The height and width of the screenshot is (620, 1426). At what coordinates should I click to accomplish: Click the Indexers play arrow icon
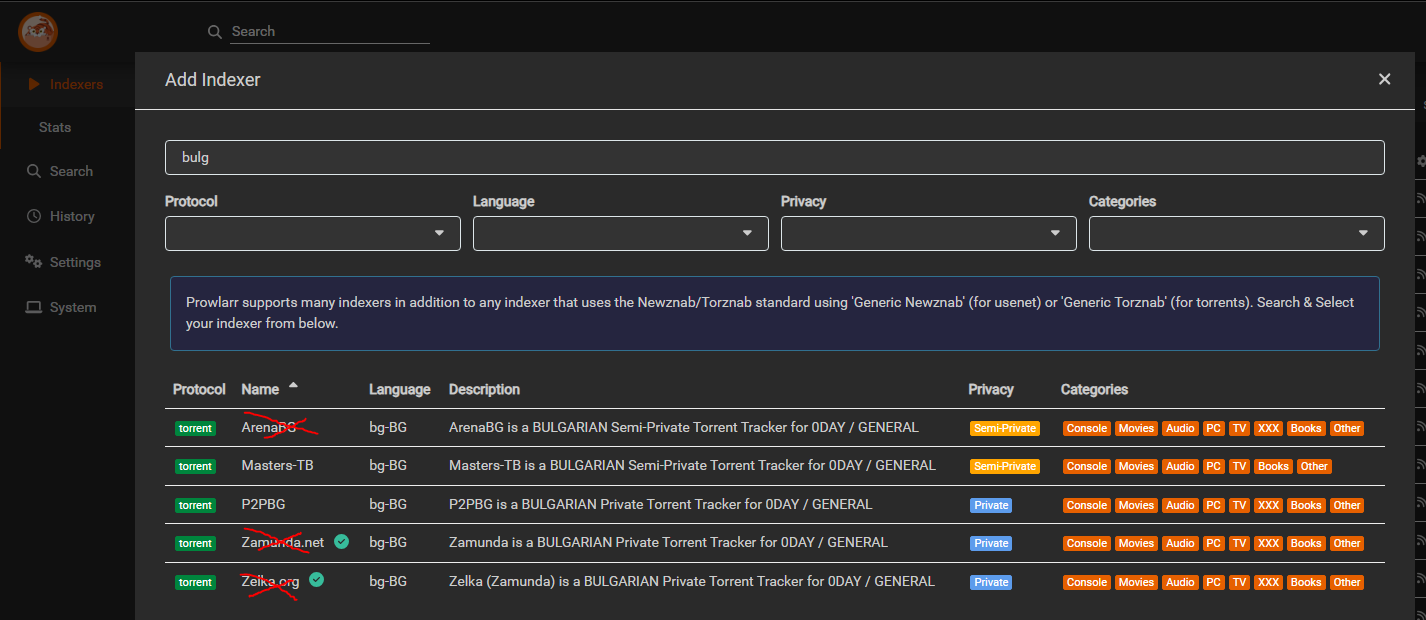tap(34, 84)
